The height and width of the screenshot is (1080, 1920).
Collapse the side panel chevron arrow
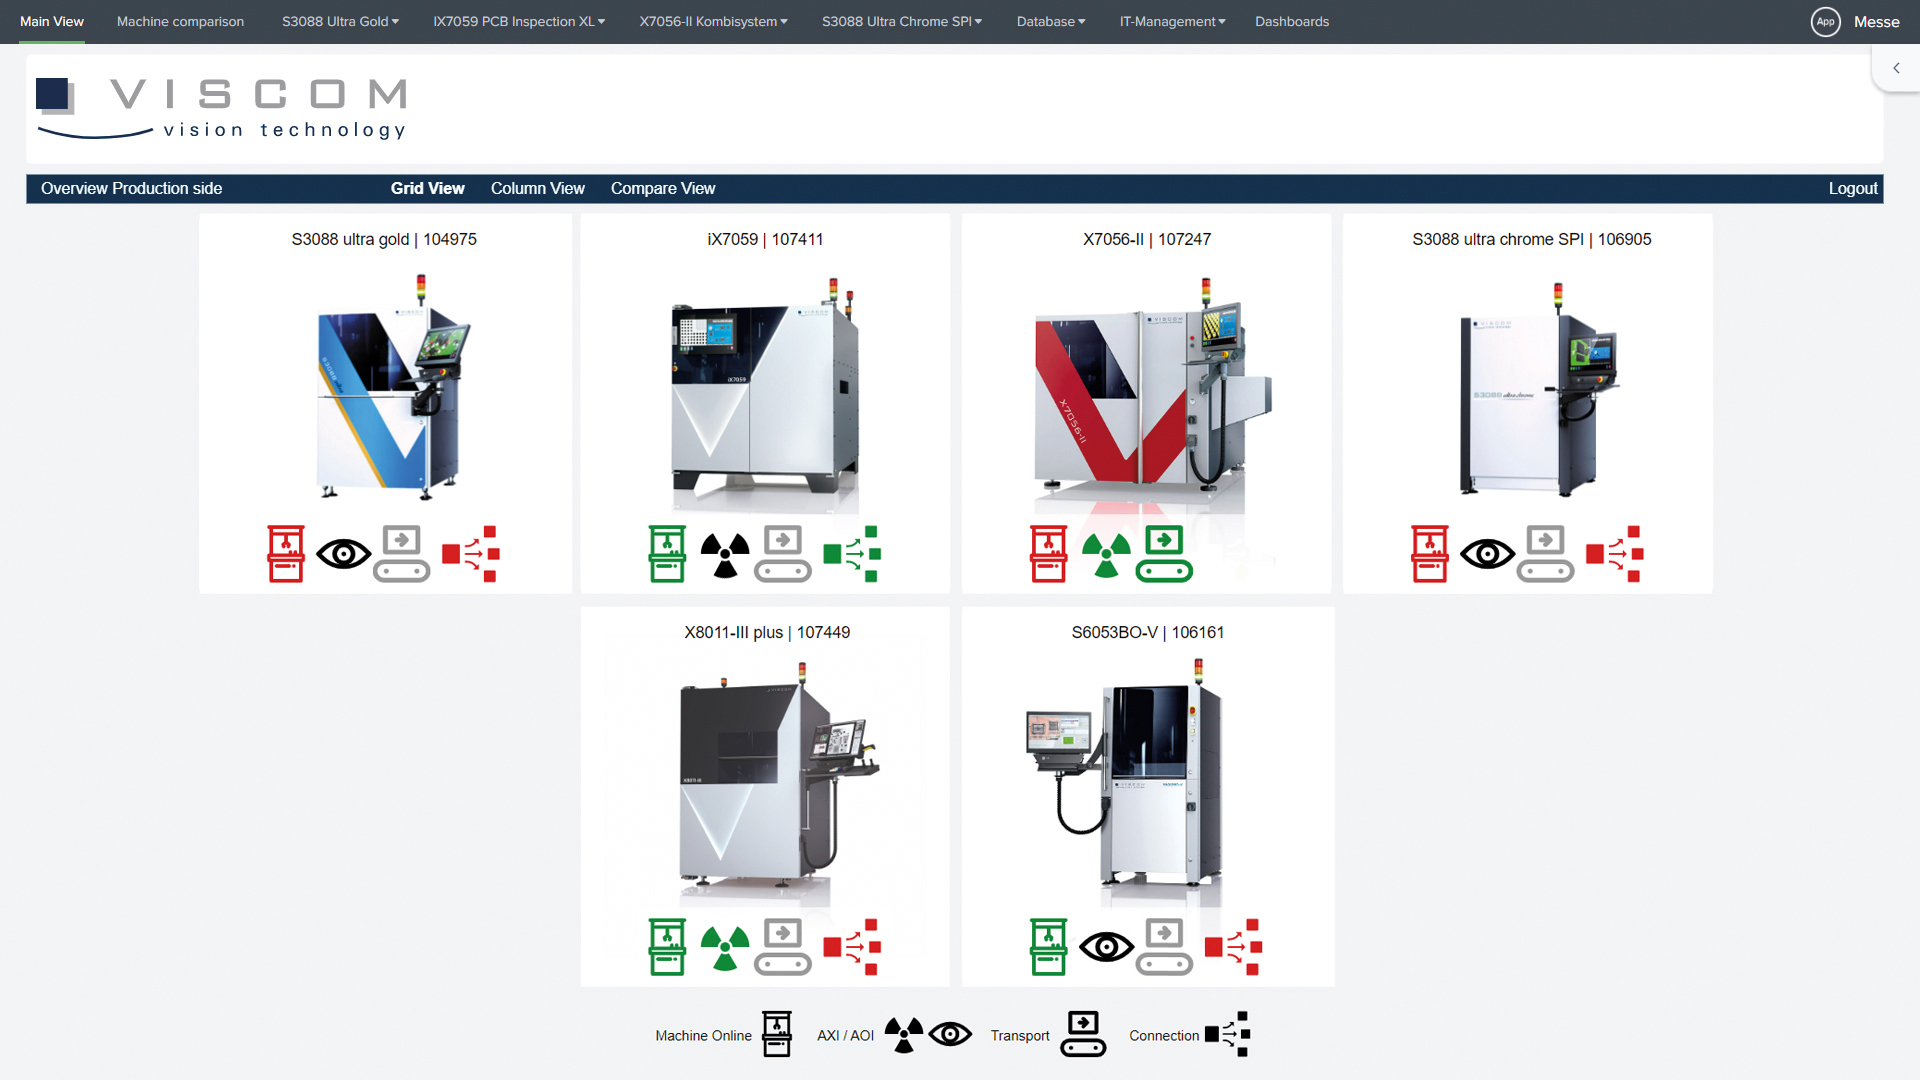pyautogui.click(x=1896, y=68)
